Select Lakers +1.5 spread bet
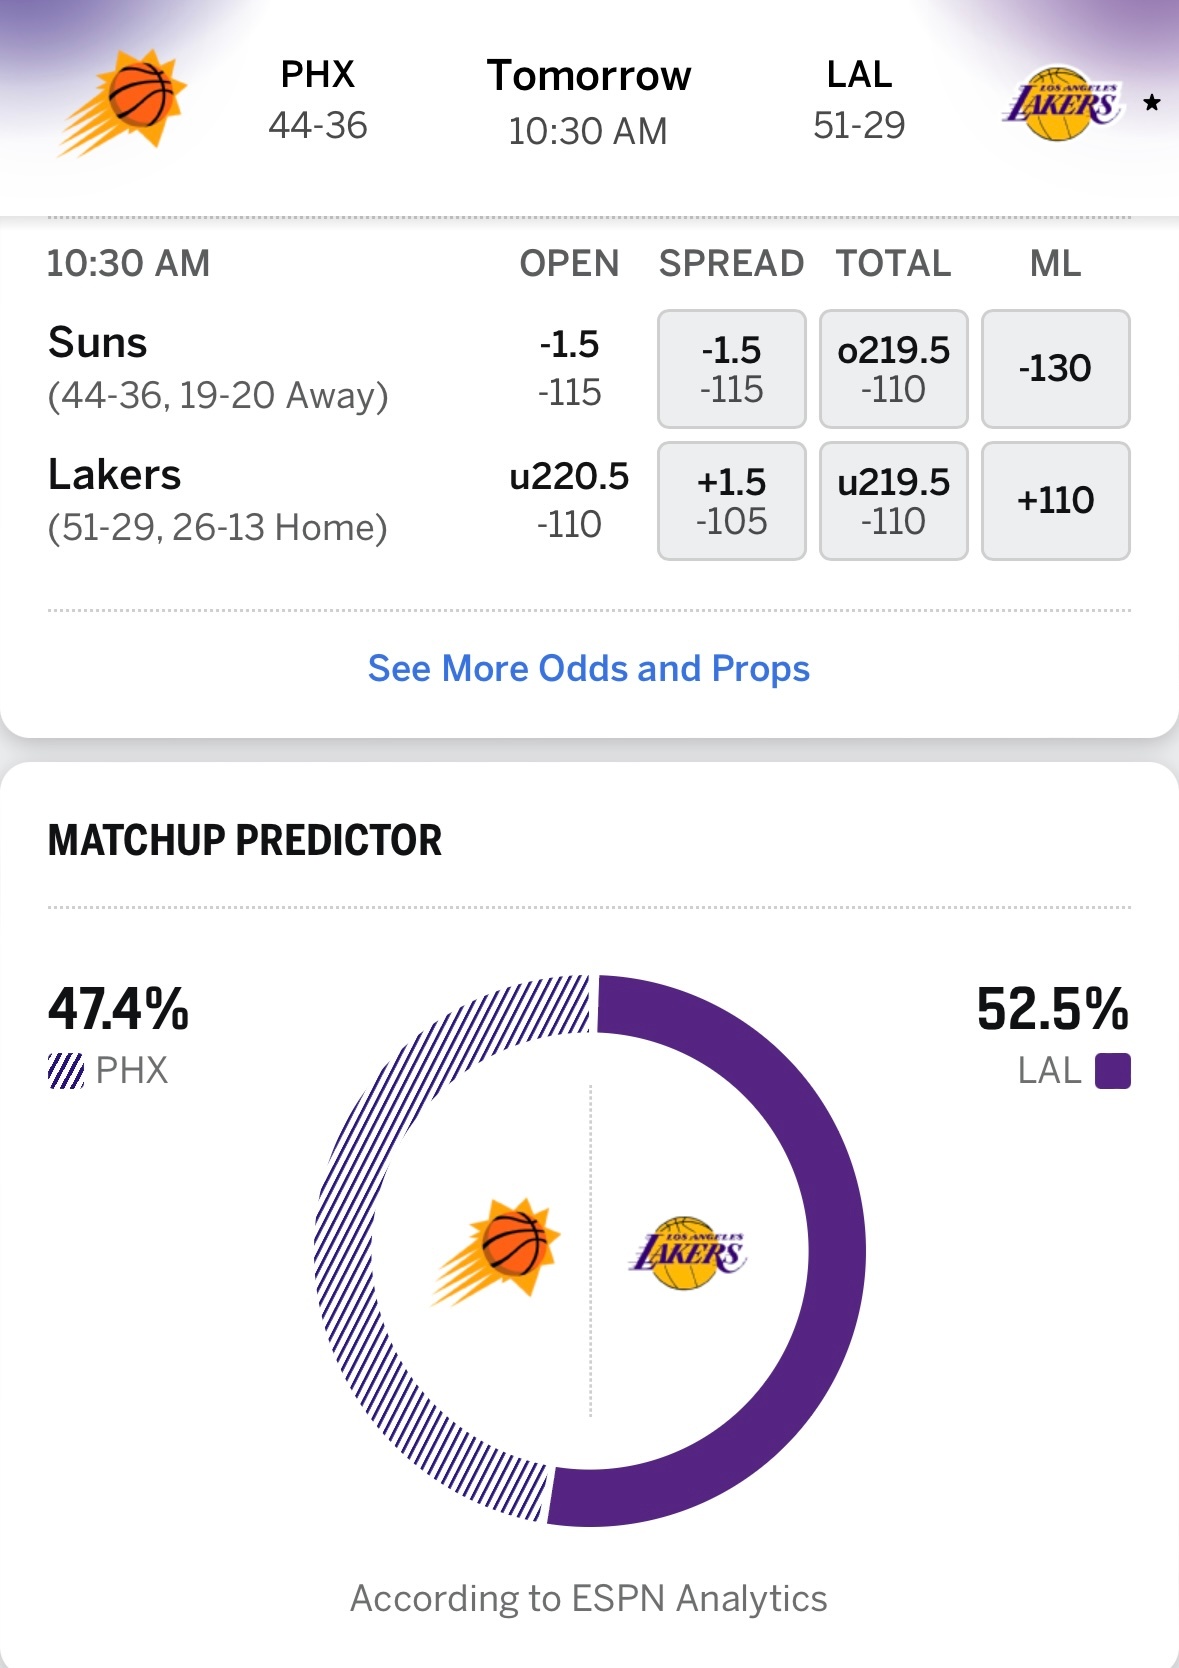The width and height of the screenshot is (1179, 1668). pos(731,501)
